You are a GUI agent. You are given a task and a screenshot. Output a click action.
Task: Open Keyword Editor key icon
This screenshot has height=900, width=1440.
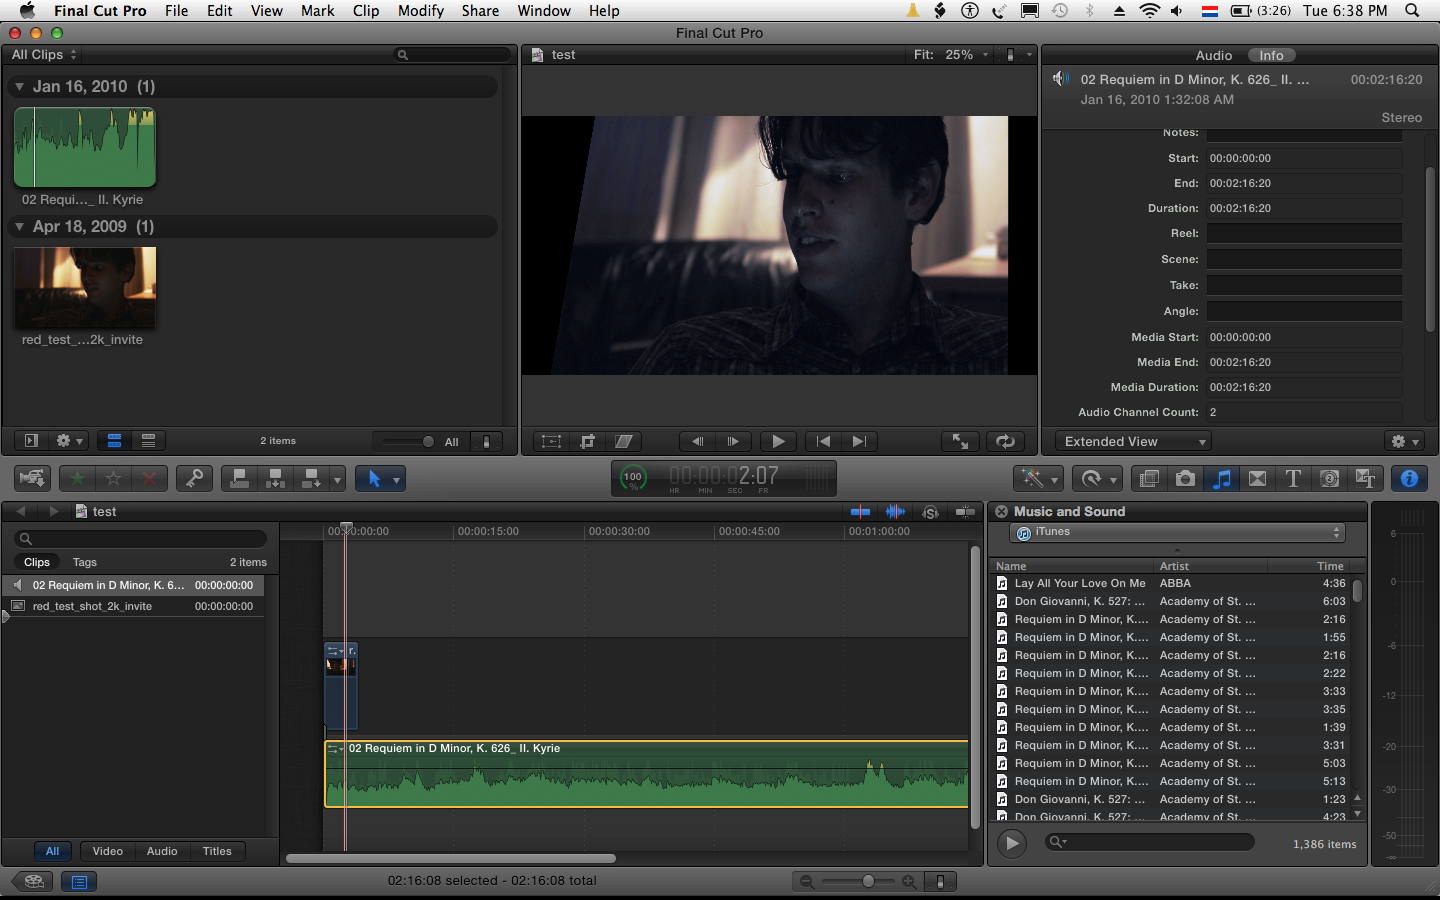tap(194, 479)
